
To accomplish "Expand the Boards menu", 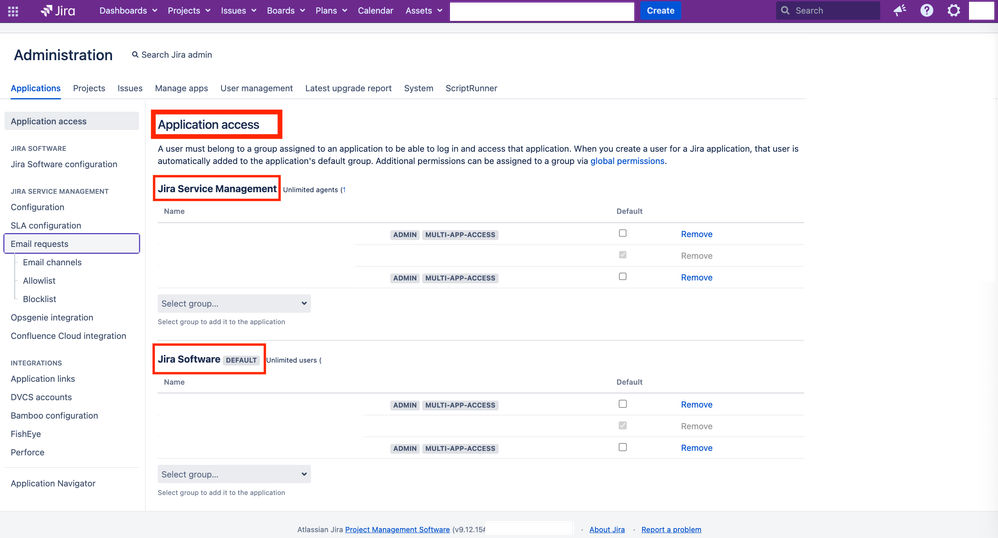I will [286, 11].
